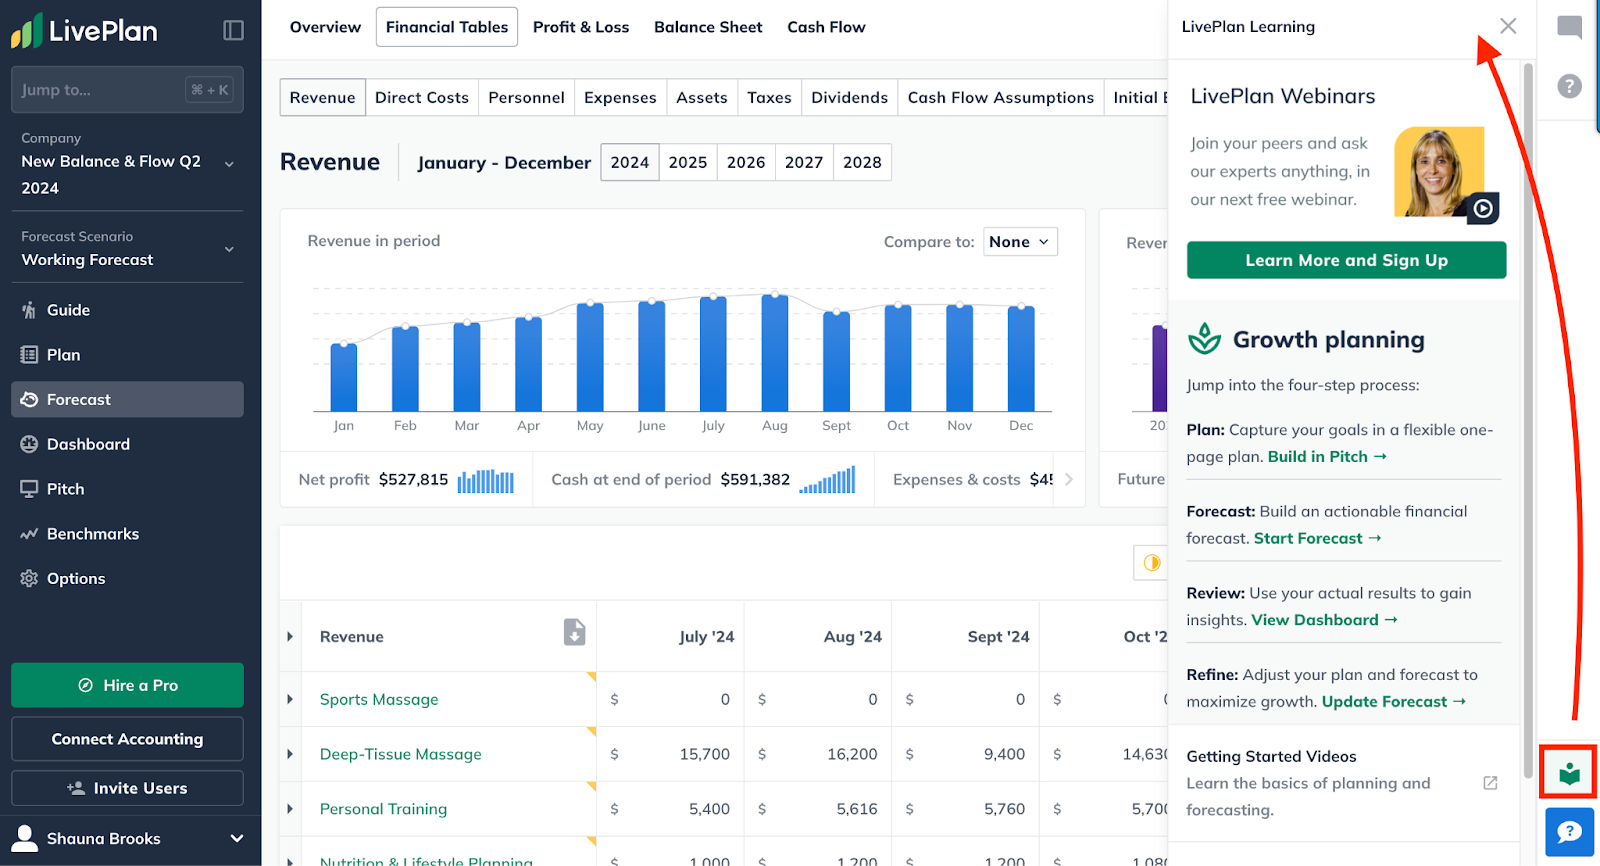Expand the Sports Massage row

(290, 699)
